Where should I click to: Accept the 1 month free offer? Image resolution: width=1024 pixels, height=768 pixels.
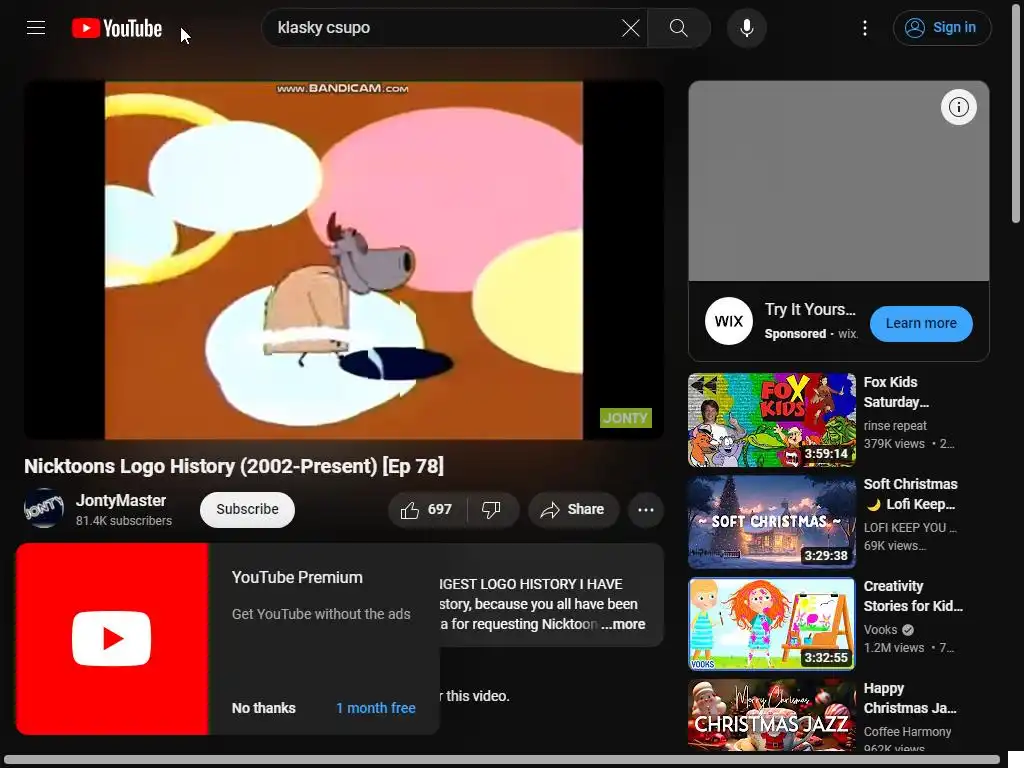(x=376, y=708)
